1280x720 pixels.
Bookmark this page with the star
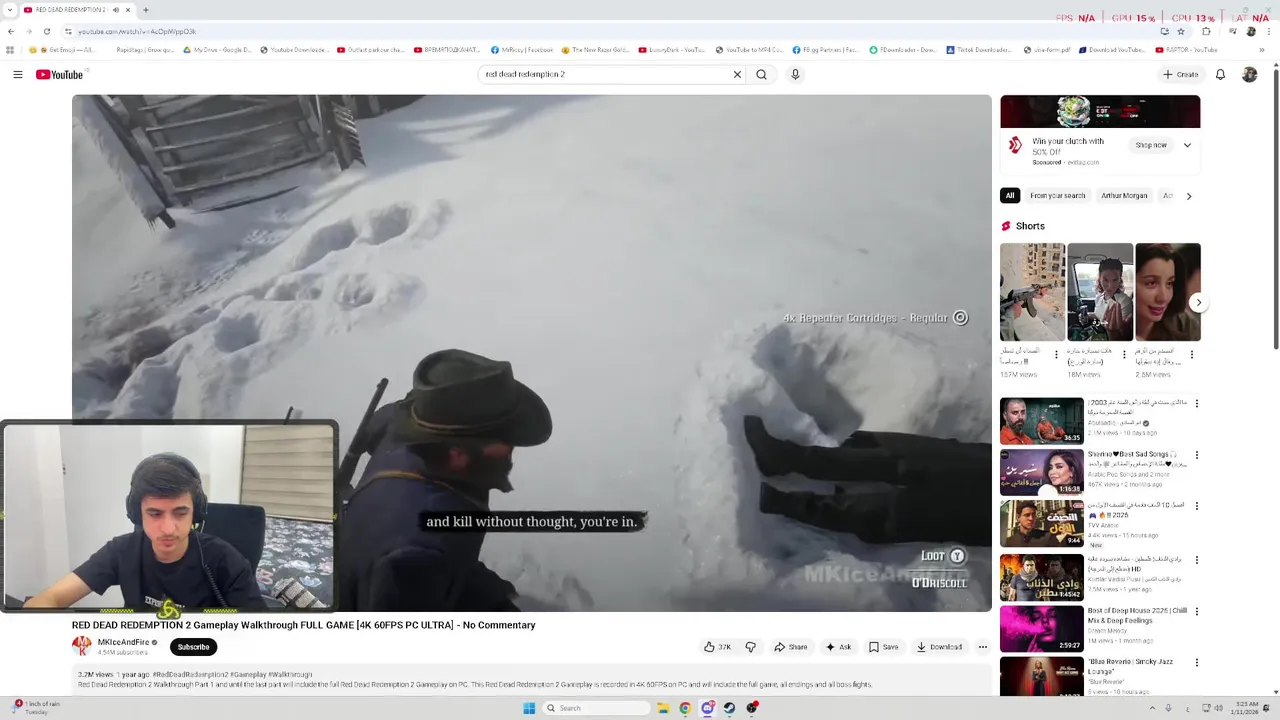1180,31
